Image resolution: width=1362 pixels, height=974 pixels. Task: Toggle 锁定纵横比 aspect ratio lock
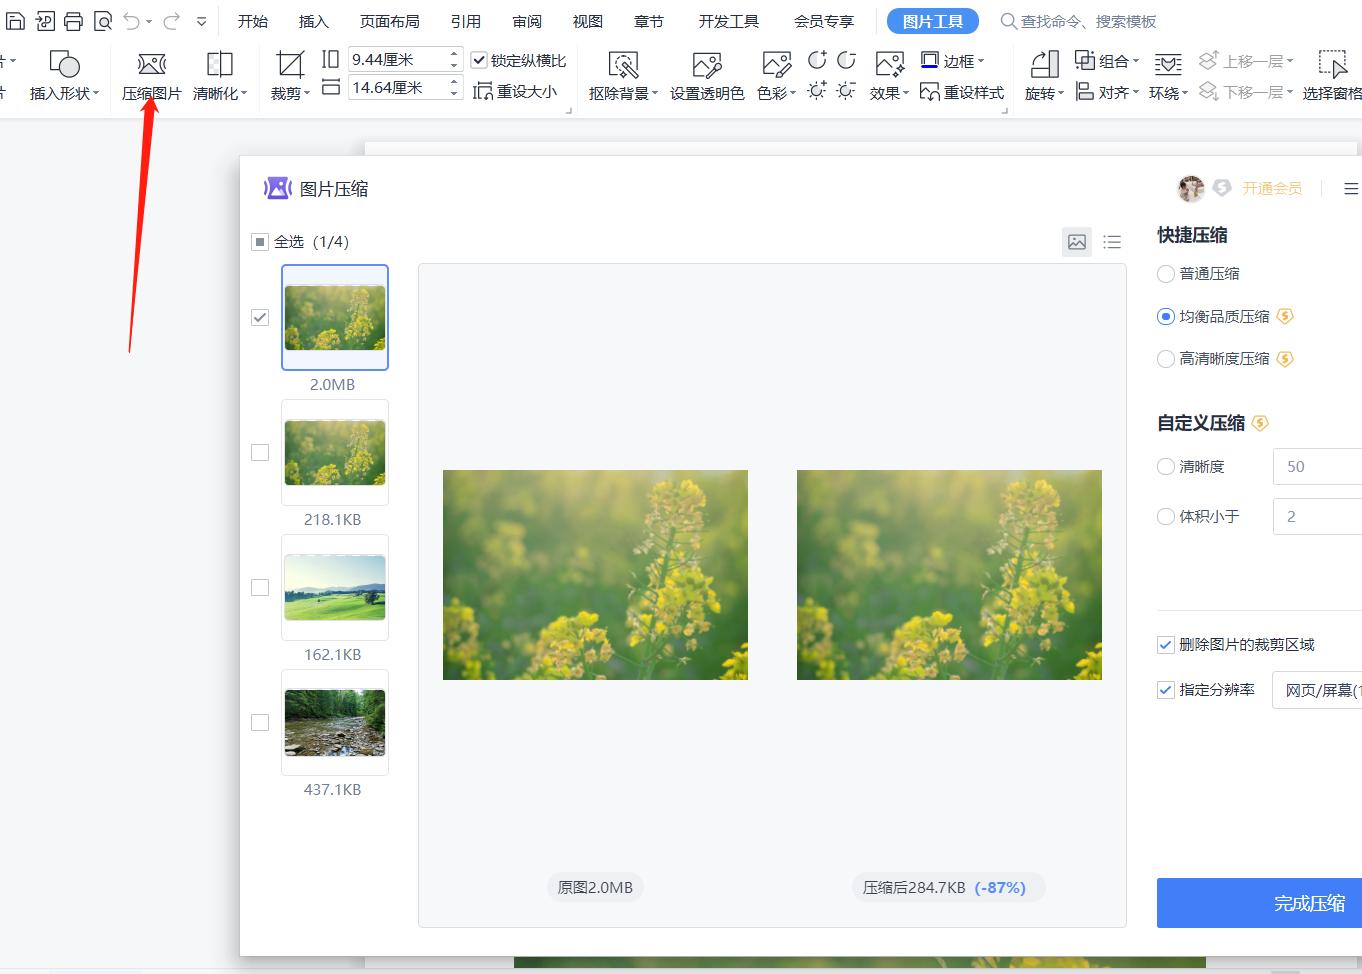click(480, 59)
